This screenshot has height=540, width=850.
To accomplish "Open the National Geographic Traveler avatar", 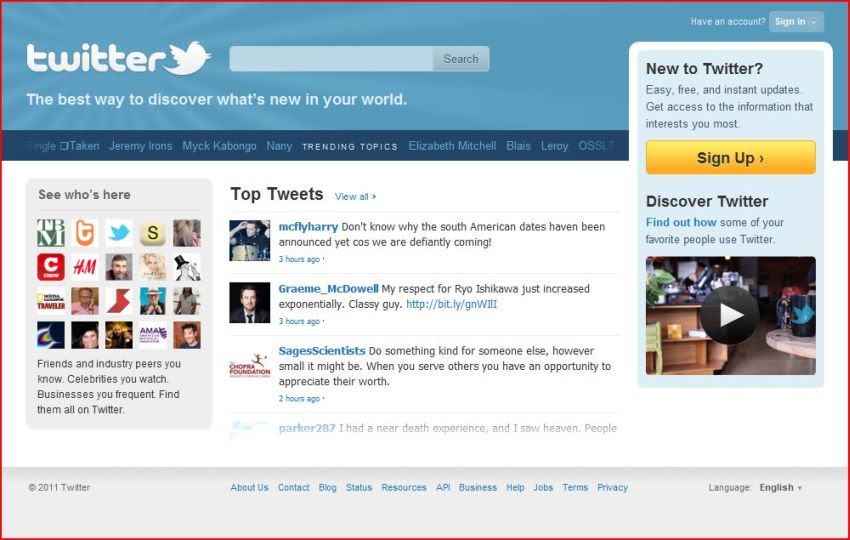I will click(51, 301).
